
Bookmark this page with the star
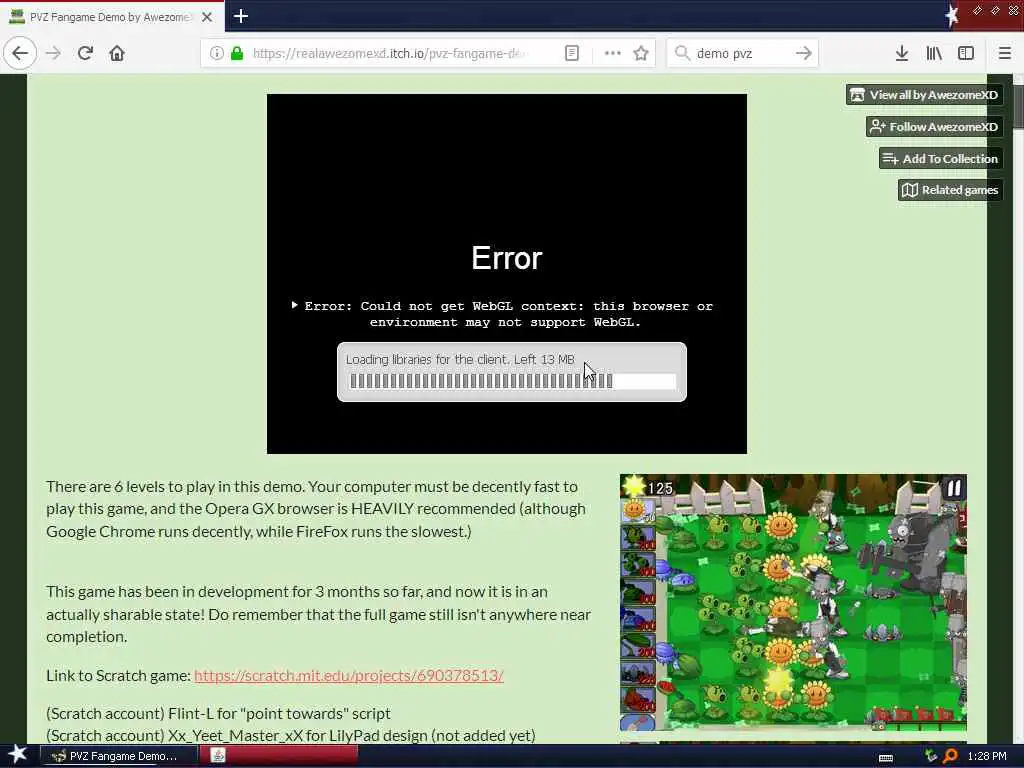point(641,53)
